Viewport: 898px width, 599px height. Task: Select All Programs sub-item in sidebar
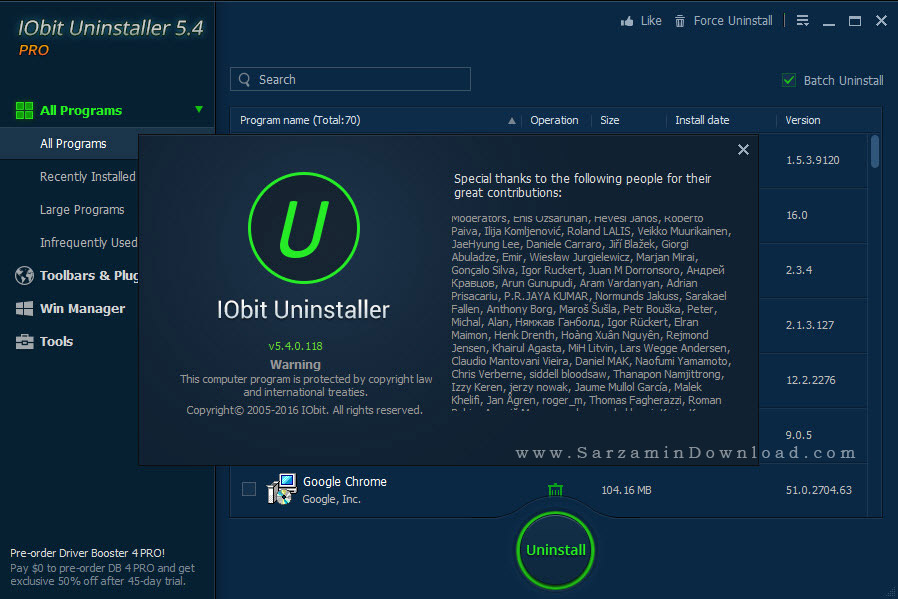(73, 144)
